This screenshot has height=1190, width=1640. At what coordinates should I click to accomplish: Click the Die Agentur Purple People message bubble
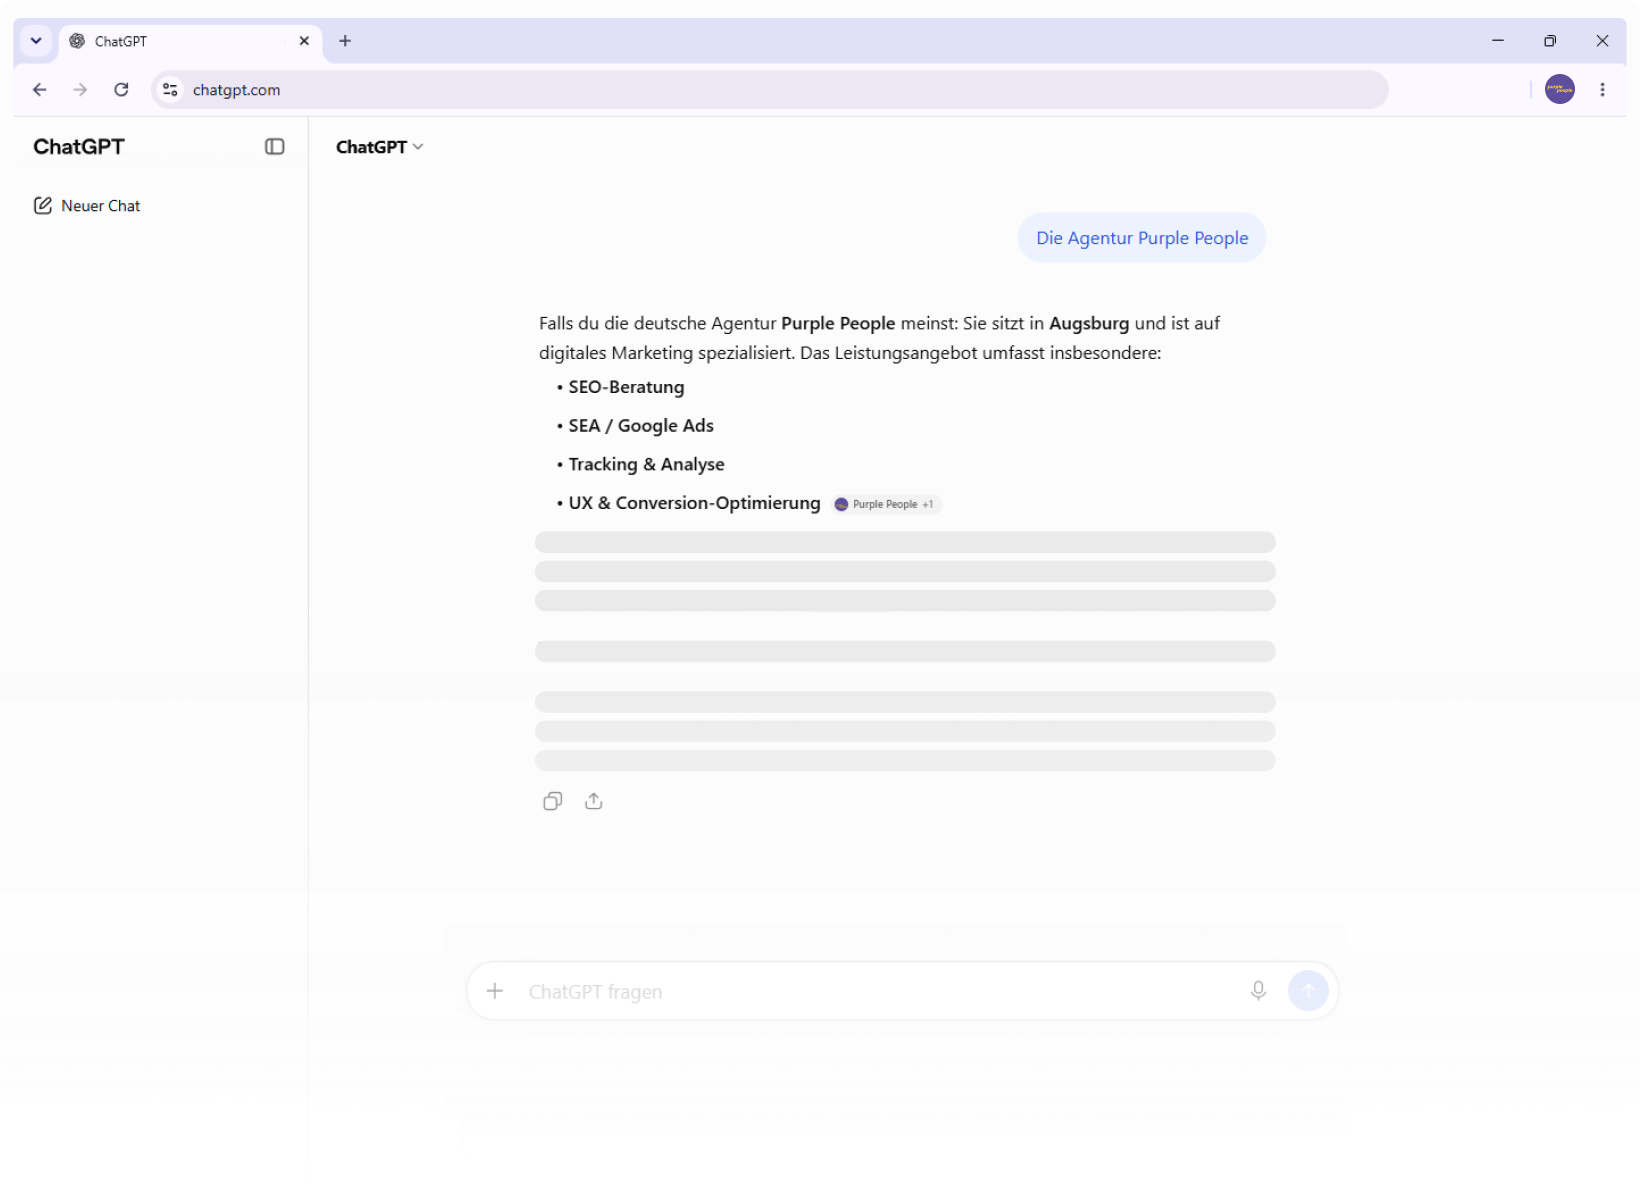click(x=1142, y=238)
